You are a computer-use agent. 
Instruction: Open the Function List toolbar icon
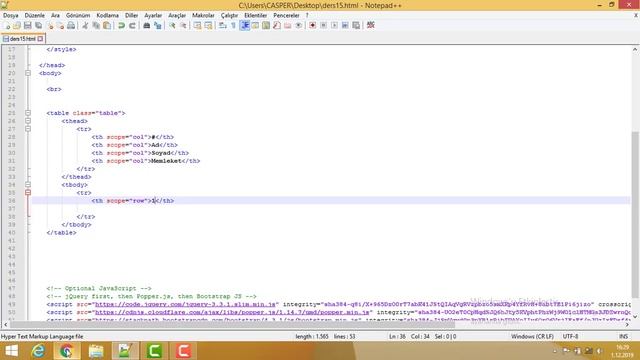[277, 25]
